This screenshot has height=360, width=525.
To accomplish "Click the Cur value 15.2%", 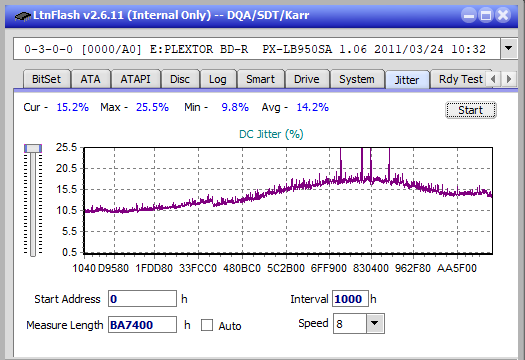I will point(72,107).
